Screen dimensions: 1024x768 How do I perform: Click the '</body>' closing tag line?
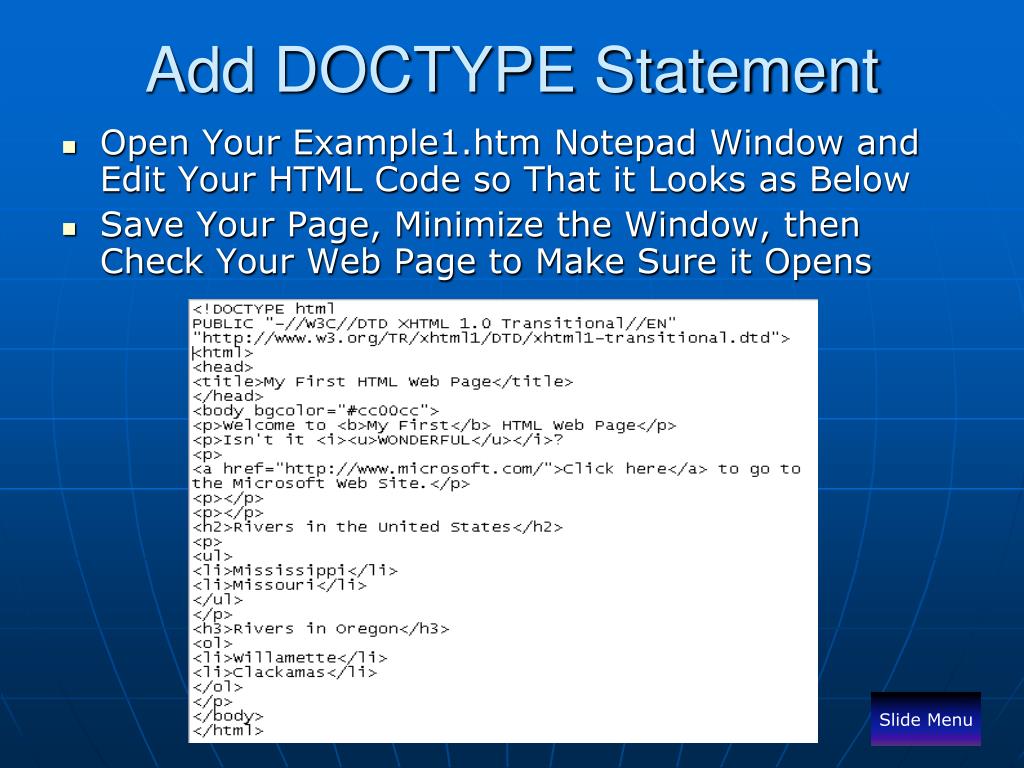point(228,716)
